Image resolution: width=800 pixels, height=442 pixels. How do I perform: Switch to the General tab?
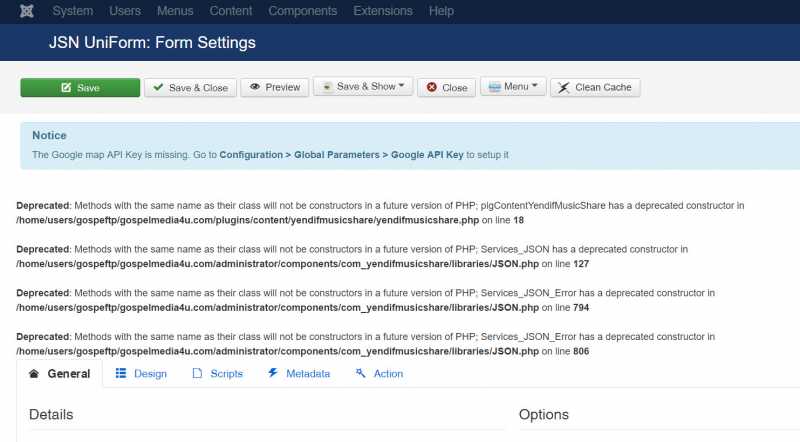click(60, 374)
